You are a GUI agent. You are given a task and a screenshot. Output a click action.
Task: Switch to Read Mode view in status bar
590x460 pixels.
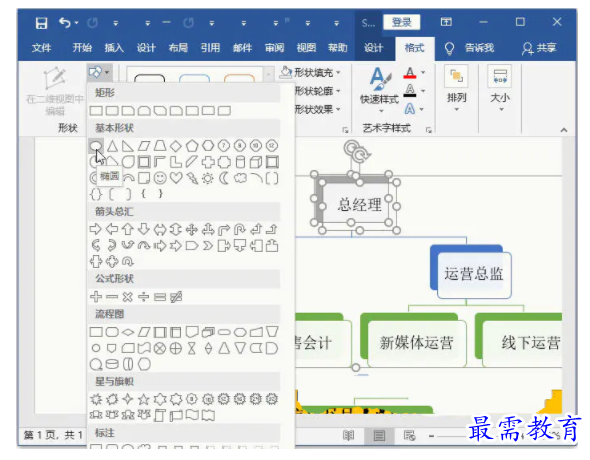349,436
